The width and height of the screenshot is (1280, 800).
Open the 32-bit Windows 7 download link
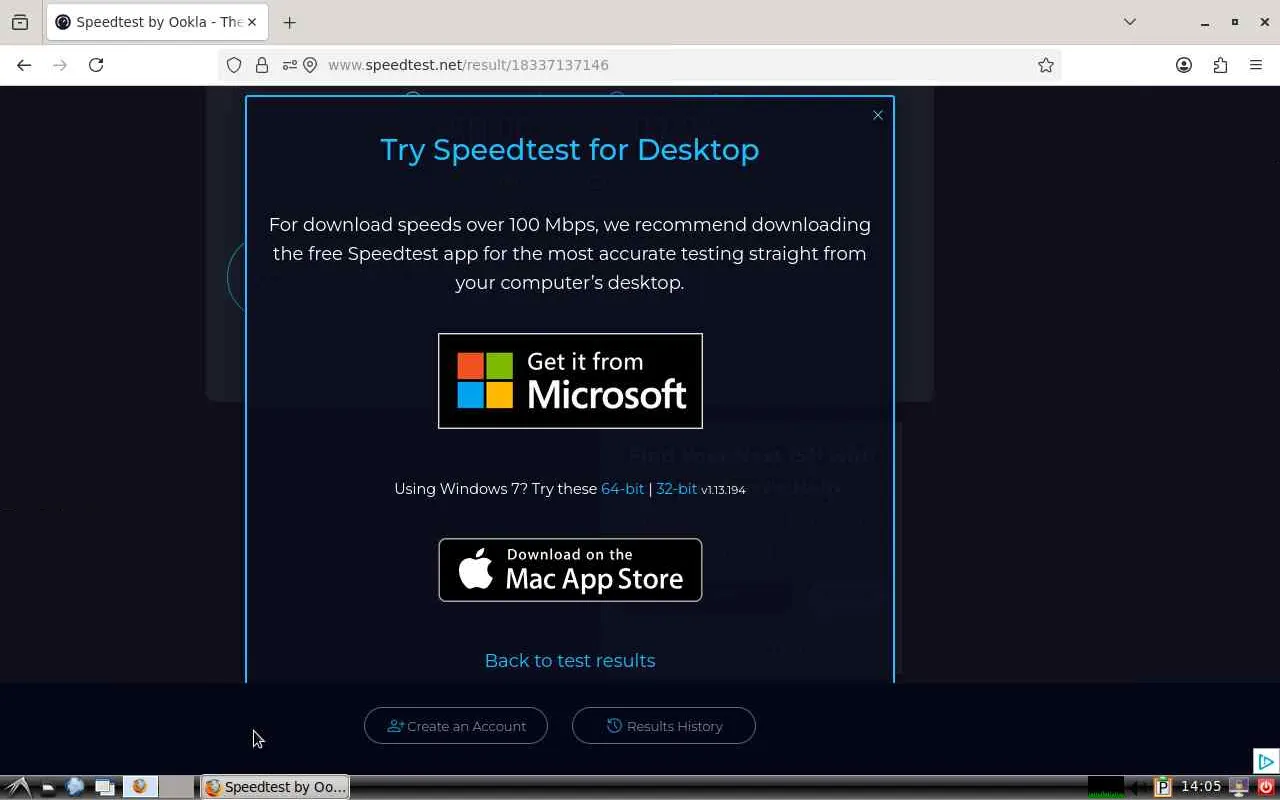[x=676, y=489]
